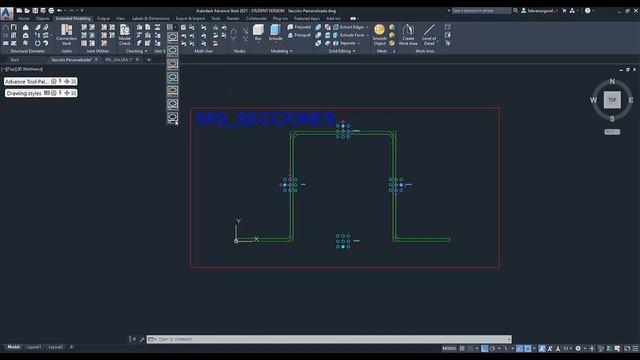Click the Create Work Area tool
The height and width of the screenshot is (360, 640).
[x=408, y=34]
